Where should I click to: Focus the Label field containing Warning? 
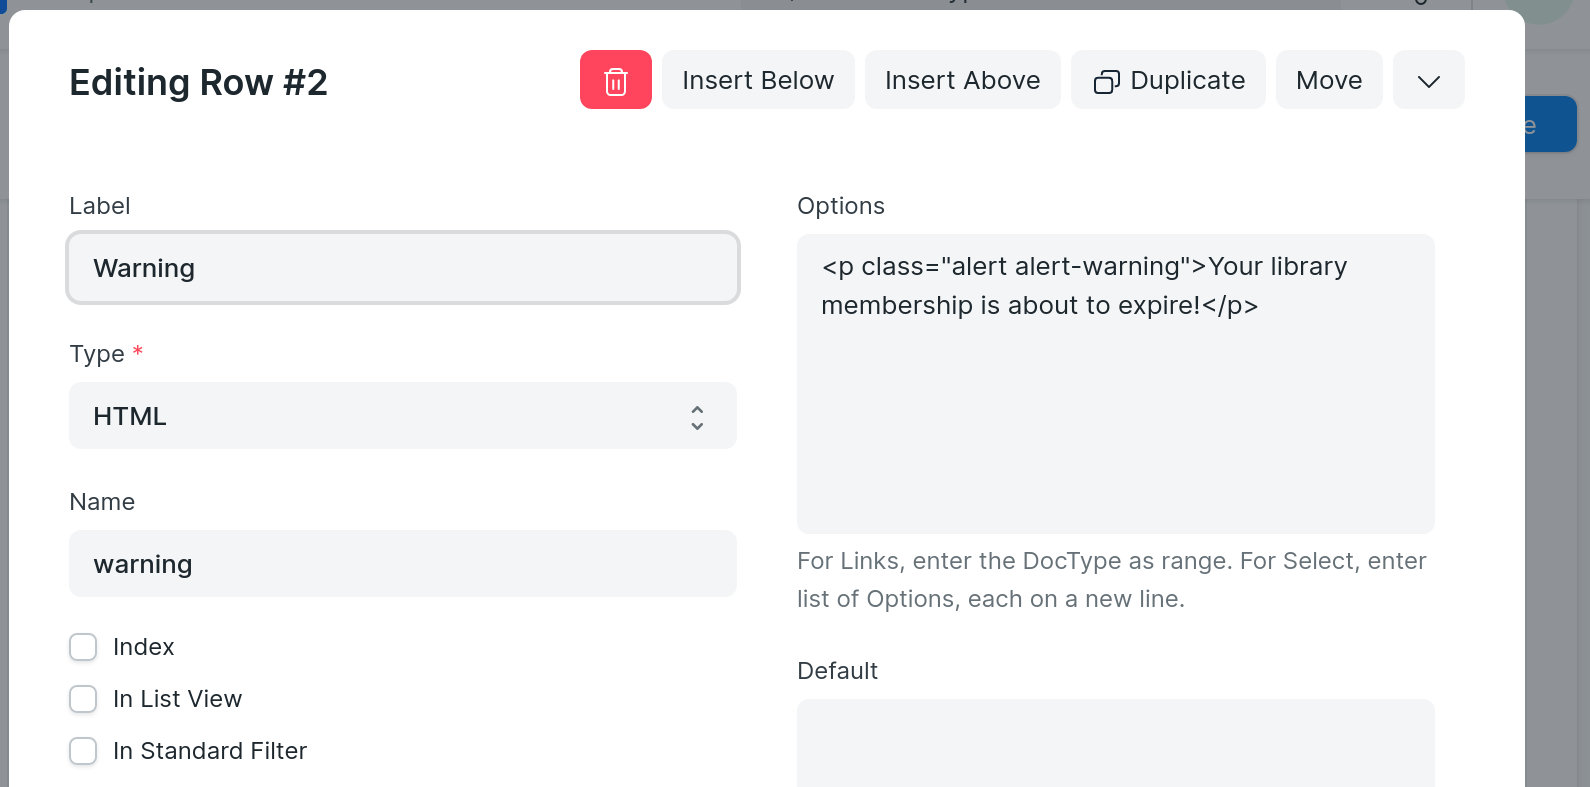point(402,268)
